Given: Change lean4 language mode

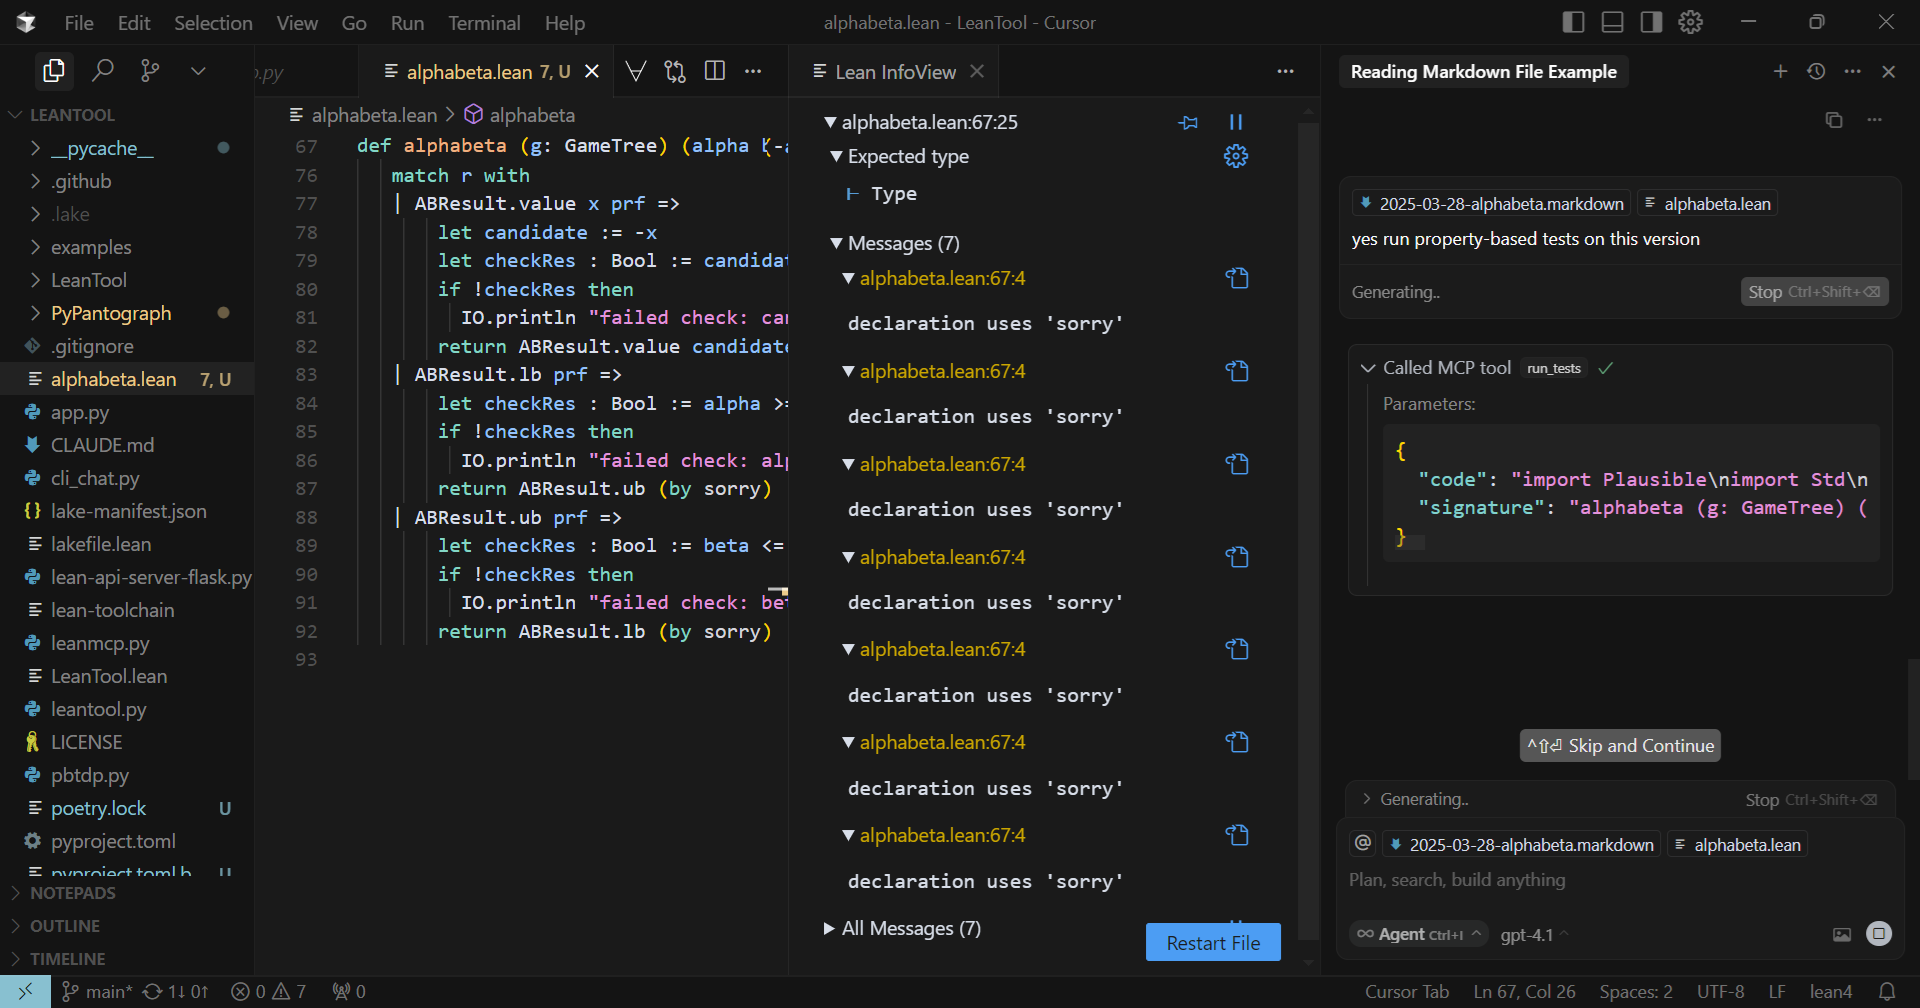Looking at the screenshot, I should [x=1830, y=991].
